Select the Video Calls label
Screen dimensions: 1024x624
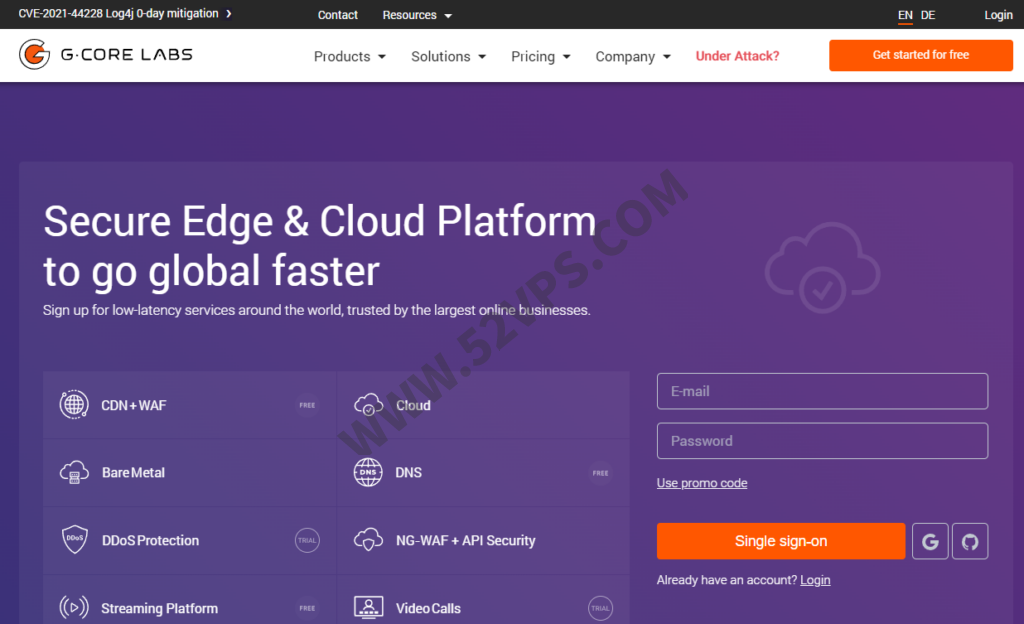[x=428, y=608]
